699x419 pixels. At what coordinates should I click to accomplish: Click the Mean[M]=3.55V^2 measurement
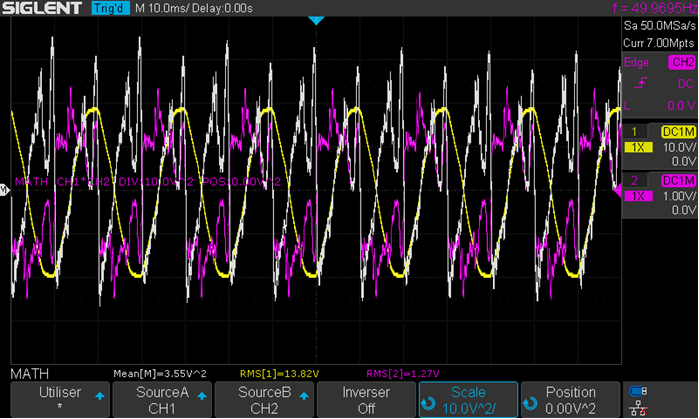click(160, 374)
